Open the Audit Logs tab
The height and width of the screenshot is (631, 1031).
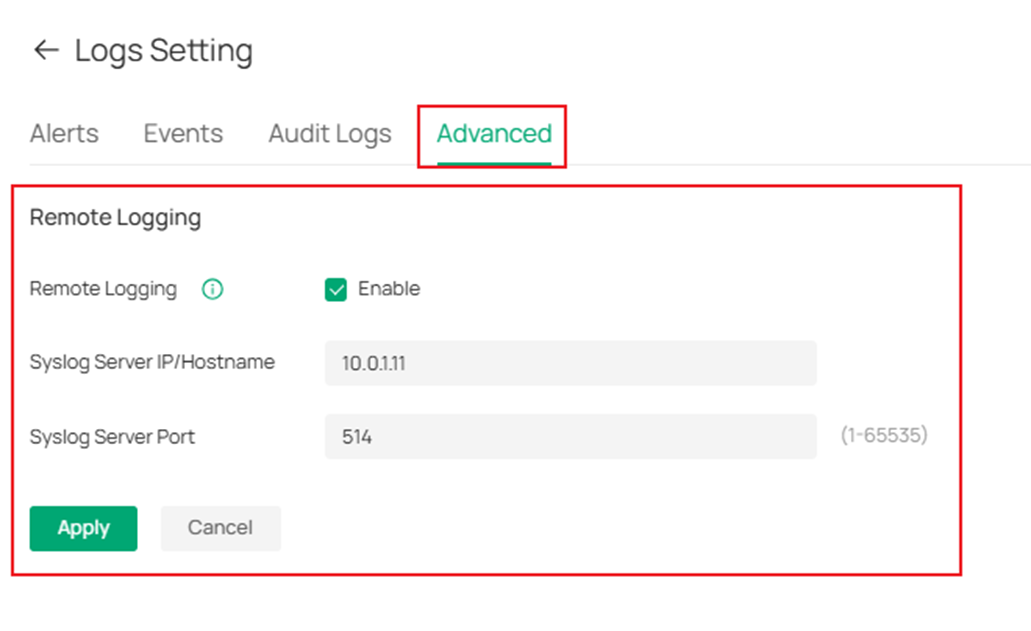click(x=330, y=134)
